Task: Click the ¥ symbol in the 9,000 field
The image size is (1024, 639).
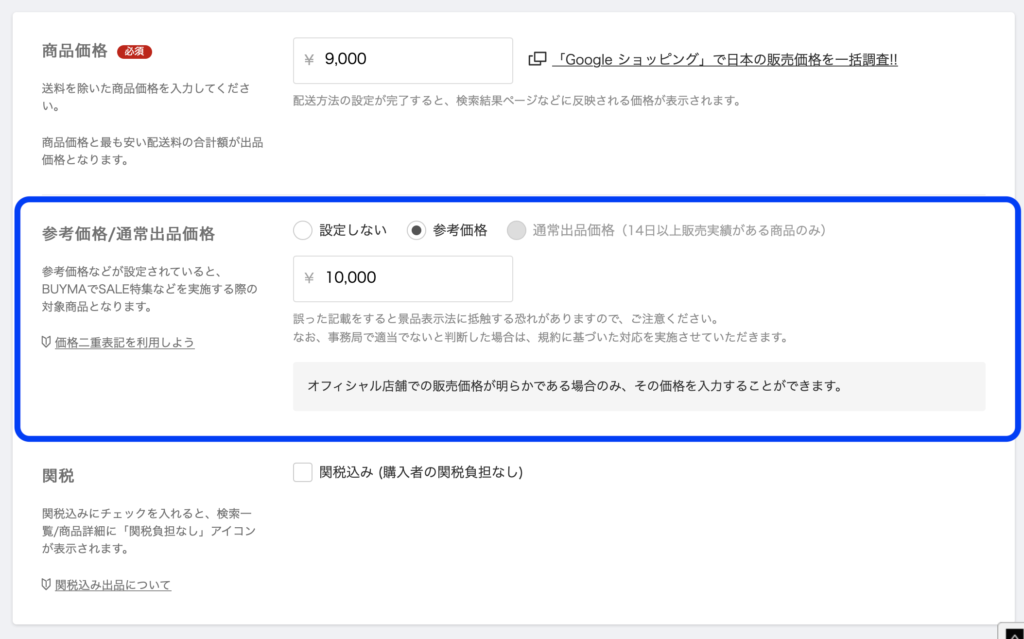Action: tap(310, 60)
